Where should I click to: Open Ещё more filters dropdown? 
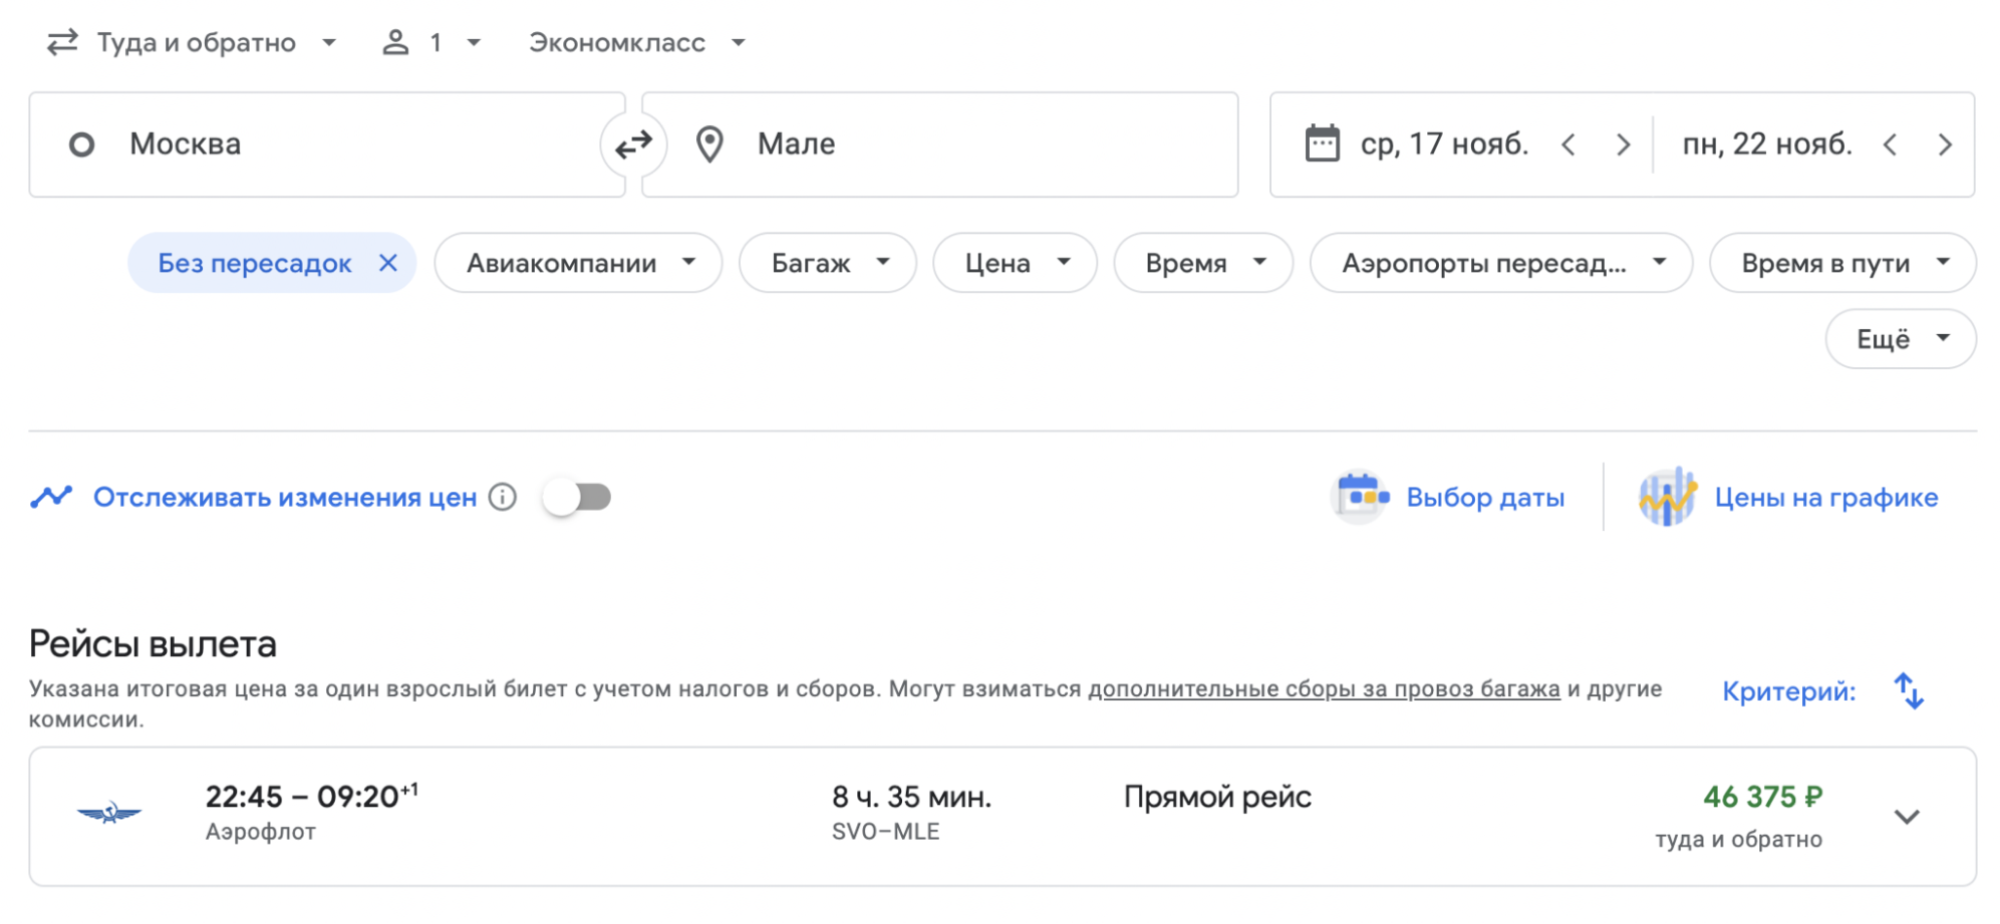pyautogui.click(x=1901, y=339)
